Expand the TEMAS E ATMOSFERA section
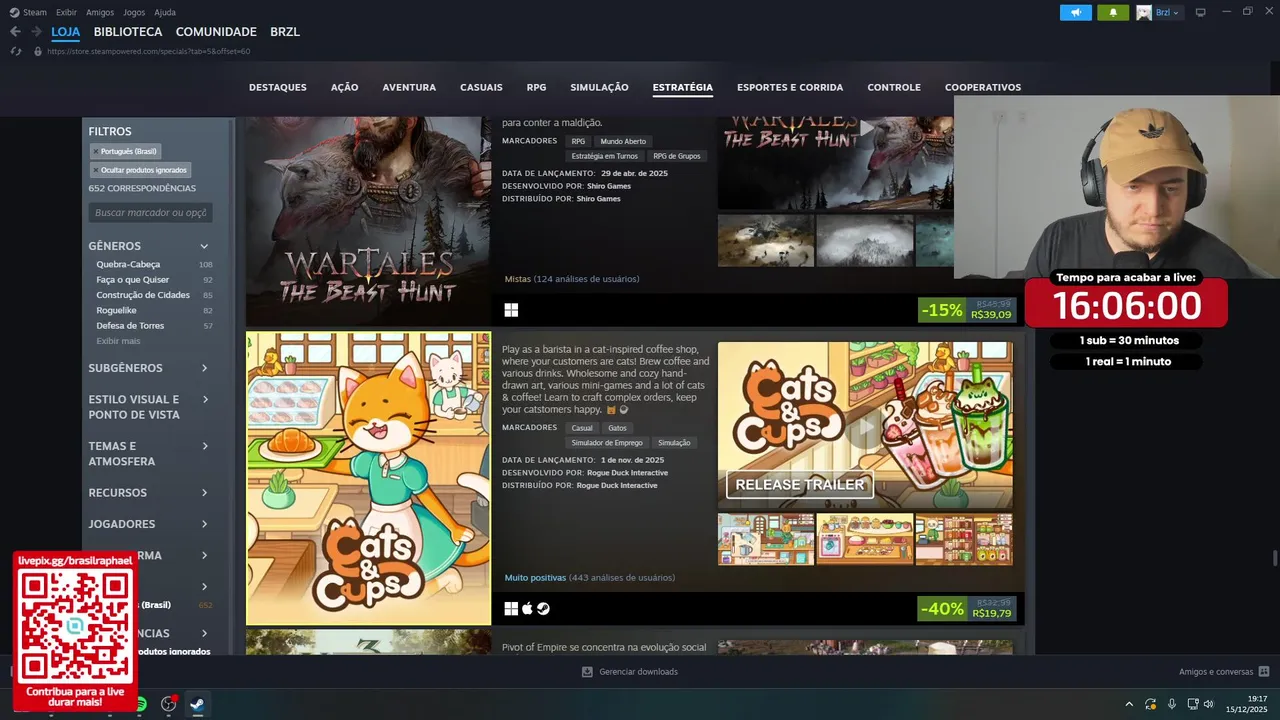Viewport: 1280px width, 720px height. 150,454
